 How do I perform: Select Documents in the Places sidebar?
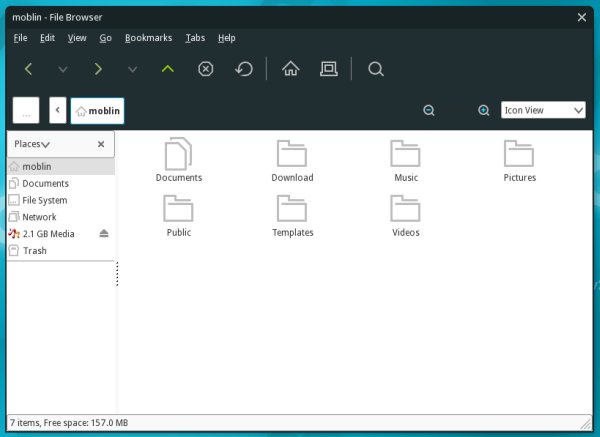(61, 183)
